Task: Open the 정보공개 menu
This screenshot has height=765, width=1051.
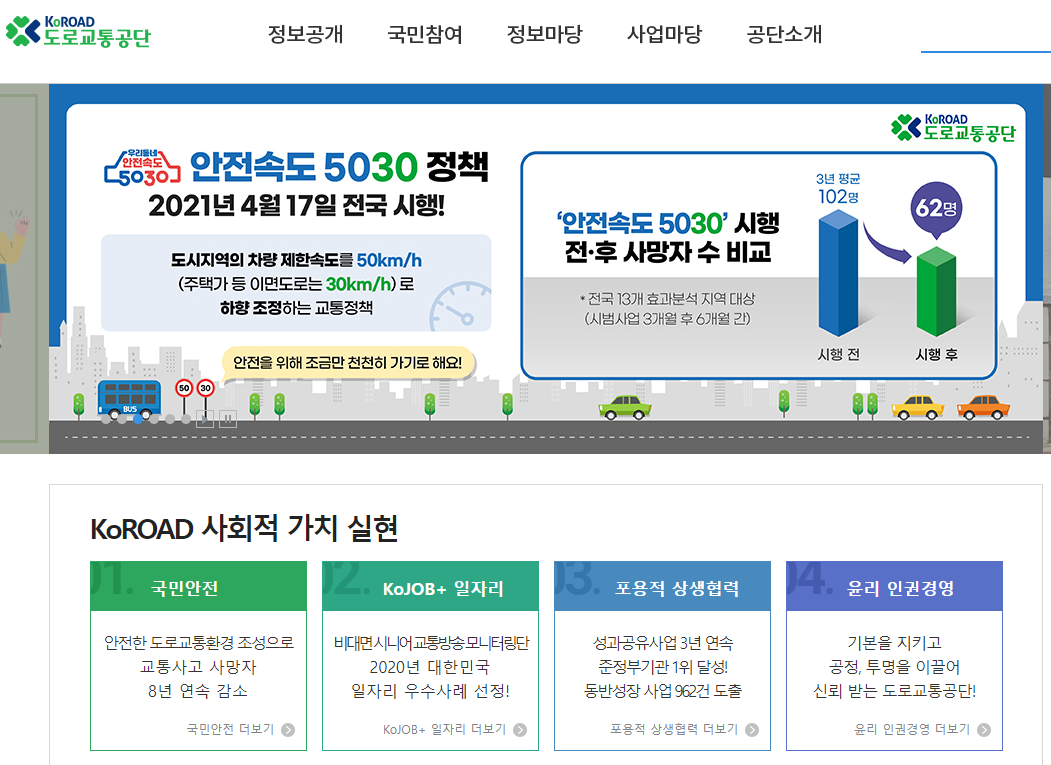Action: pos(306,34)
